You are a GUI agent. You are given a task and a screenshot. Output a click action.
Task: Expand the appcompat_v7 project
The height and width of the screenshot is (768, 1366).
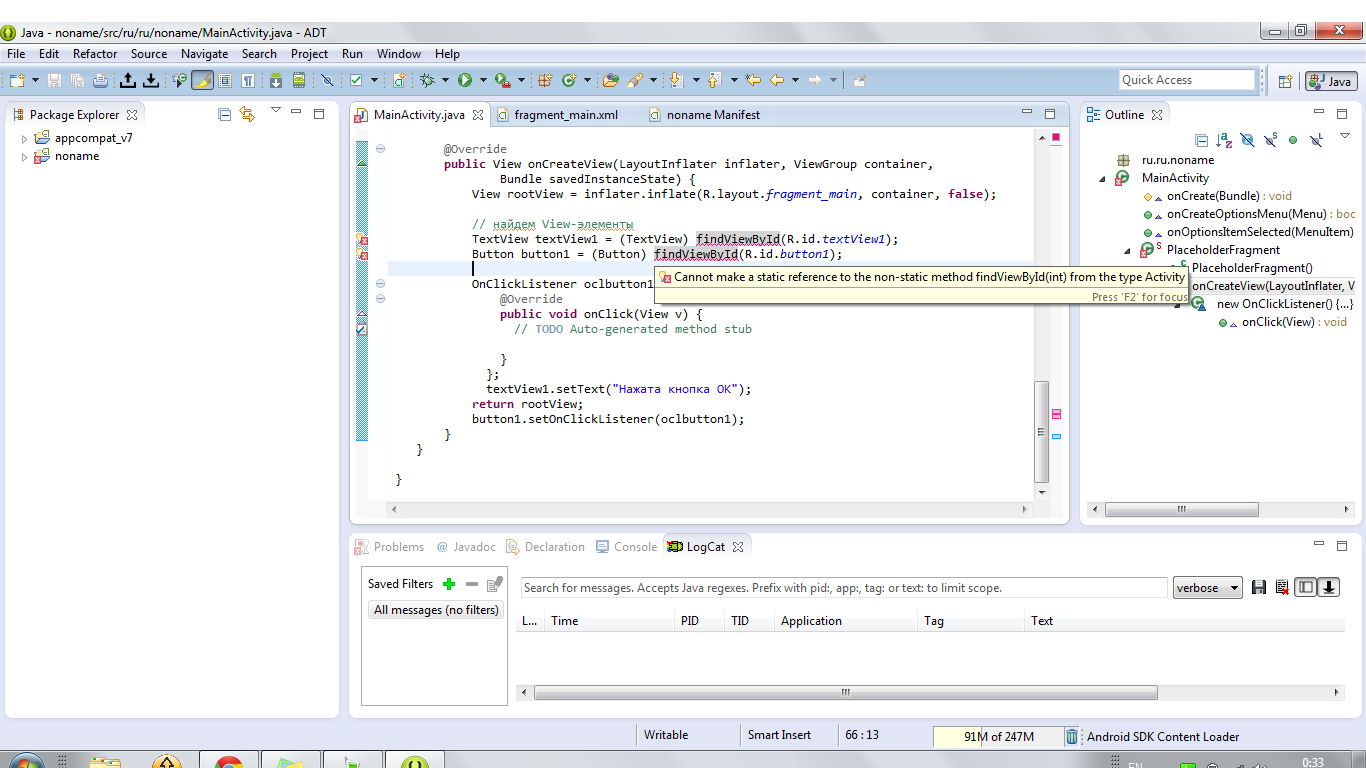25,139
